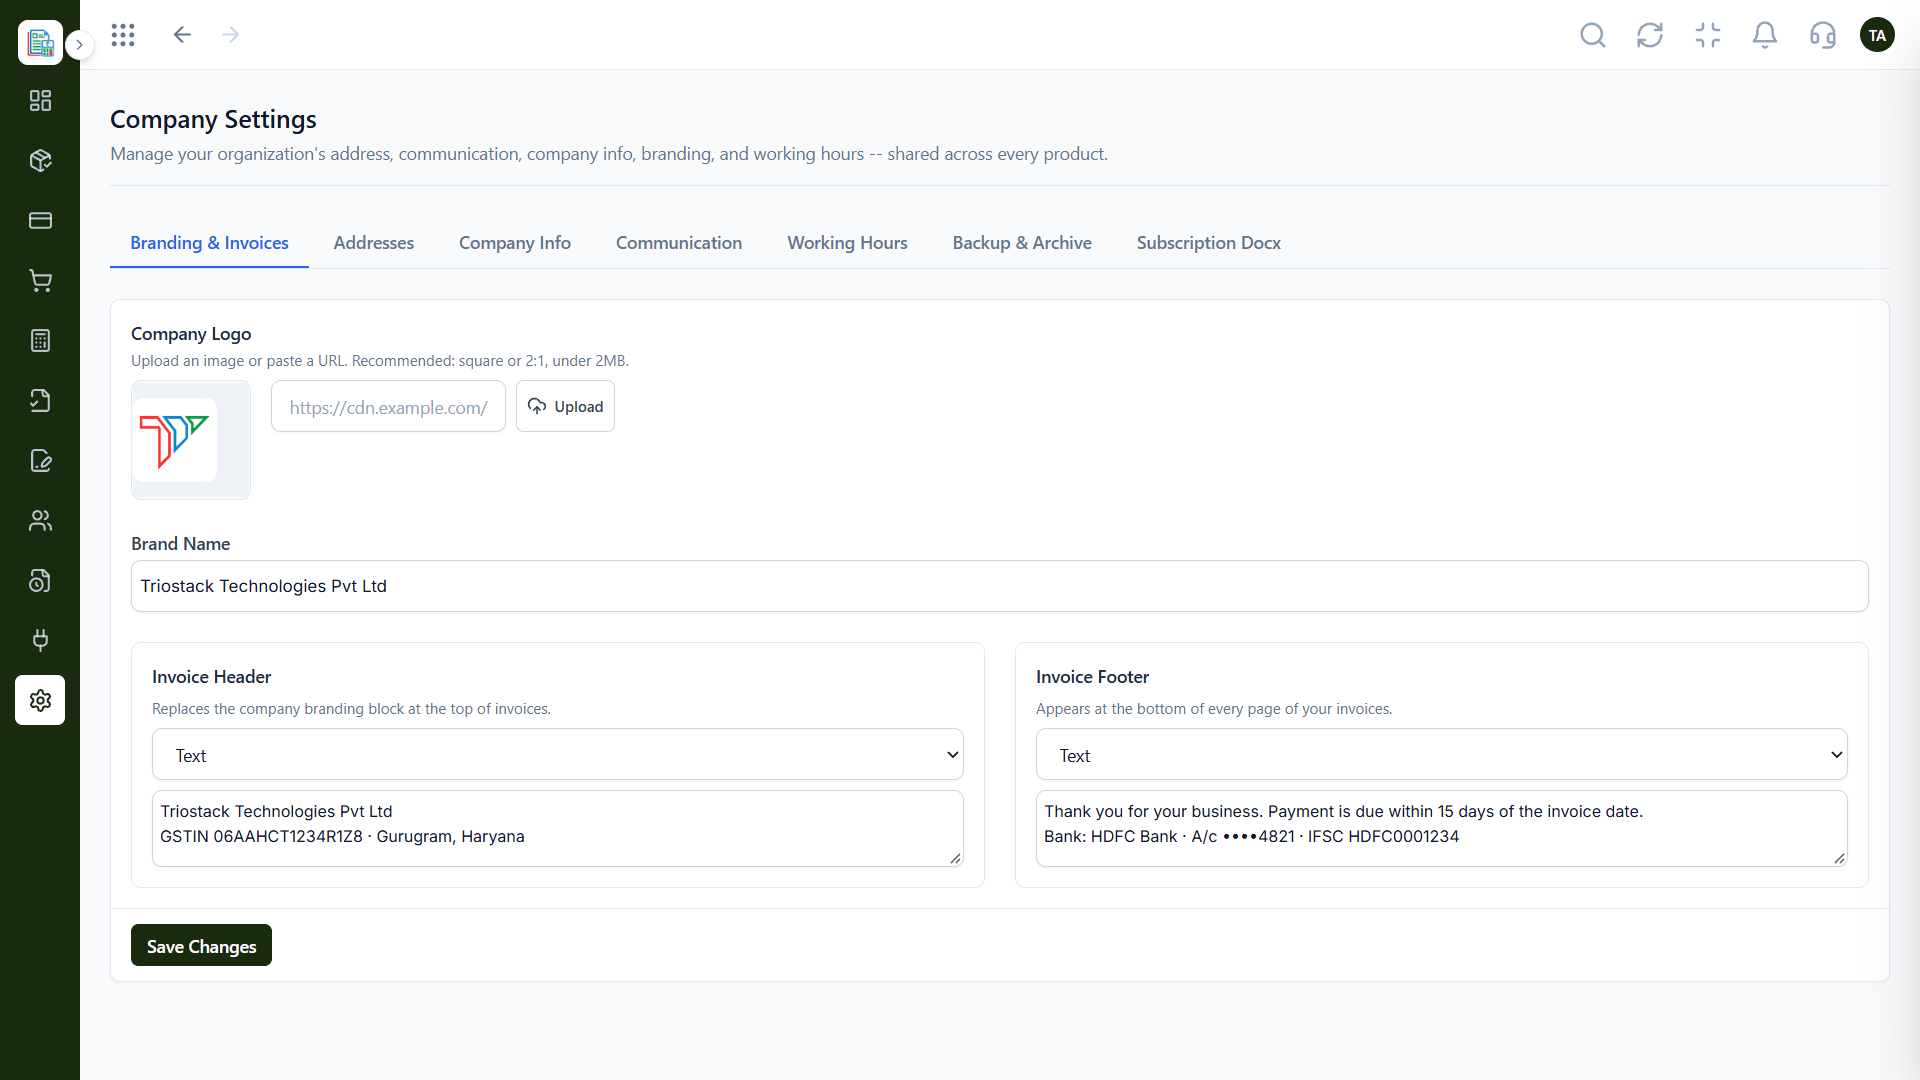
Task: Click the Invoice Footer heading
Action: (x=1092, y=677)
